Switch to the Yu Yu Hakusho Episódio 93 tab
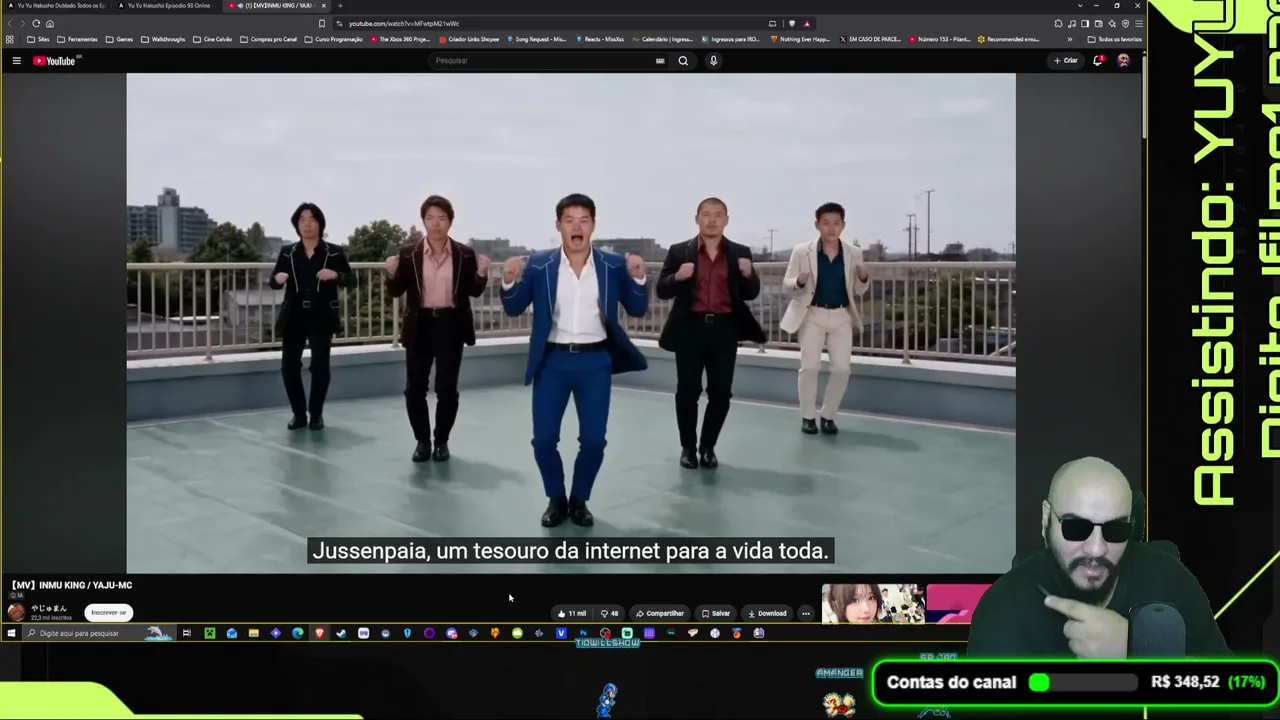This screenshot has height=720, width=1280. [168, 6]
